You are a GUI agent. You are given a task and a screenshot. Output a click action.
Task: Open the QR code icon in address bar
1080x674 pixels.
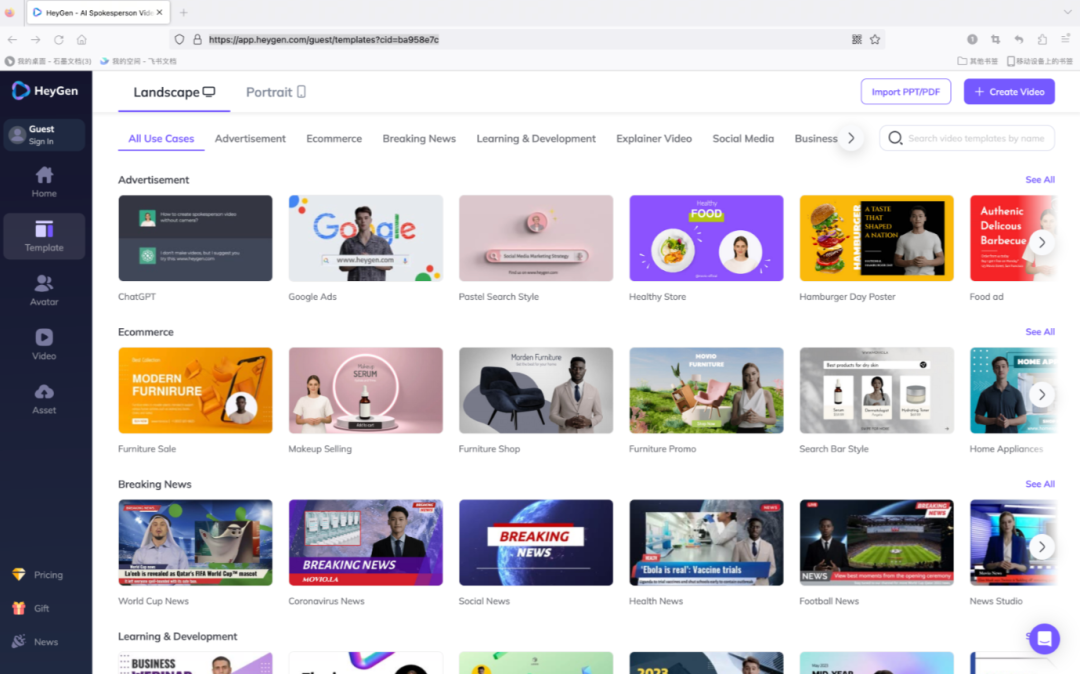856,39
